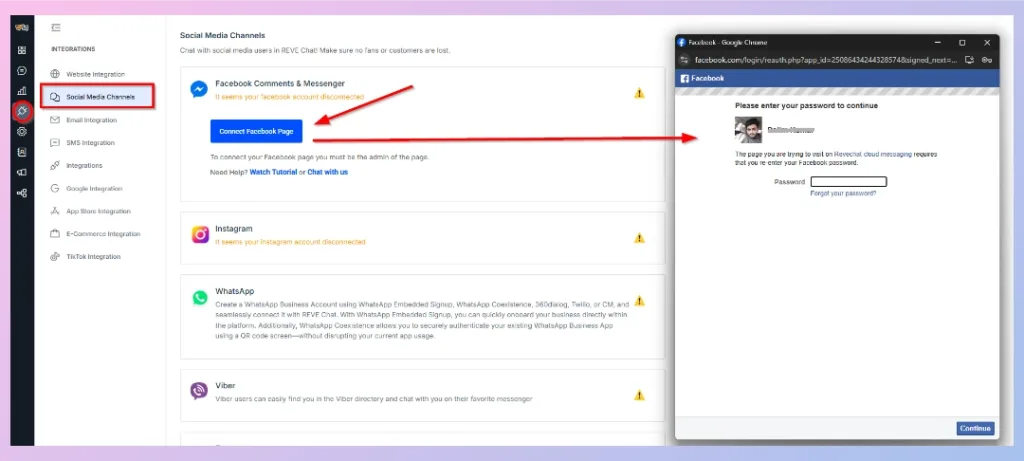Click the warning icon on Instagram card
1024x461 pixels.
point(639,238)
